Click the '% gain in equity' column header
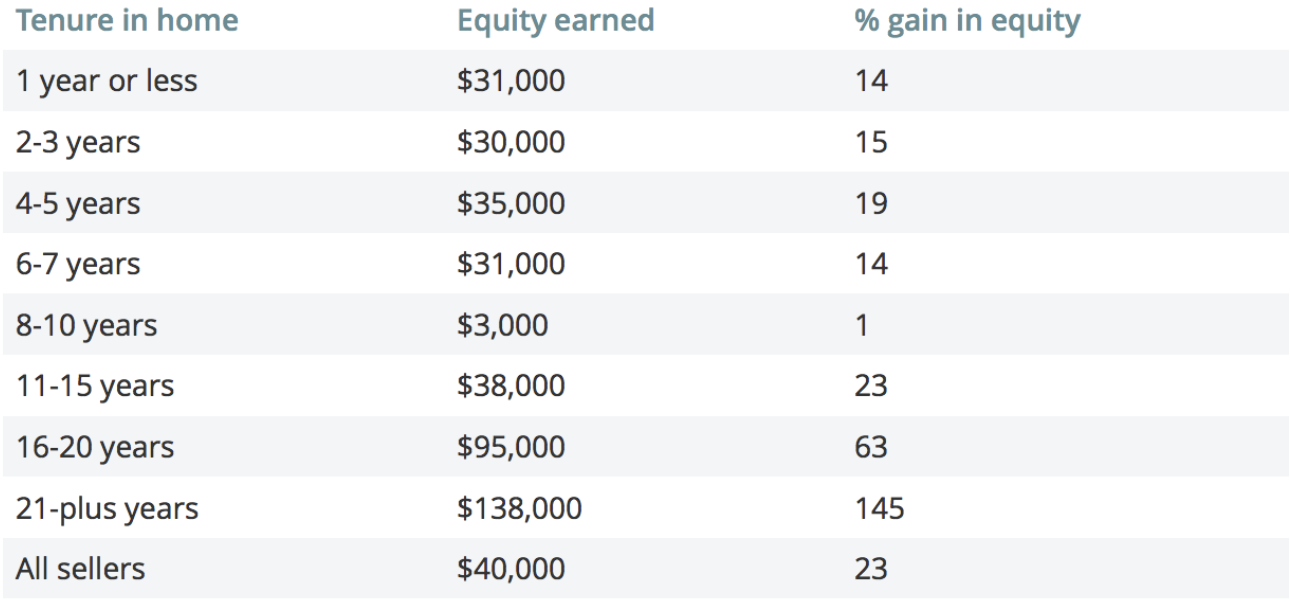1290x602 pixels. [968, 20]
